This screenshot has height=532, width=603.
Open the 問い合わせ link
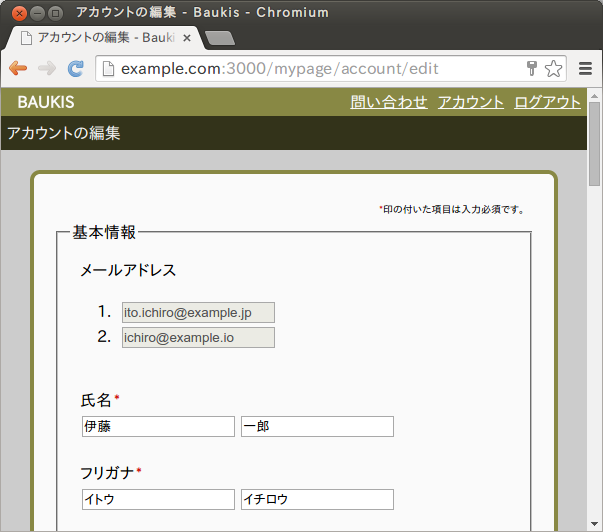389,102
